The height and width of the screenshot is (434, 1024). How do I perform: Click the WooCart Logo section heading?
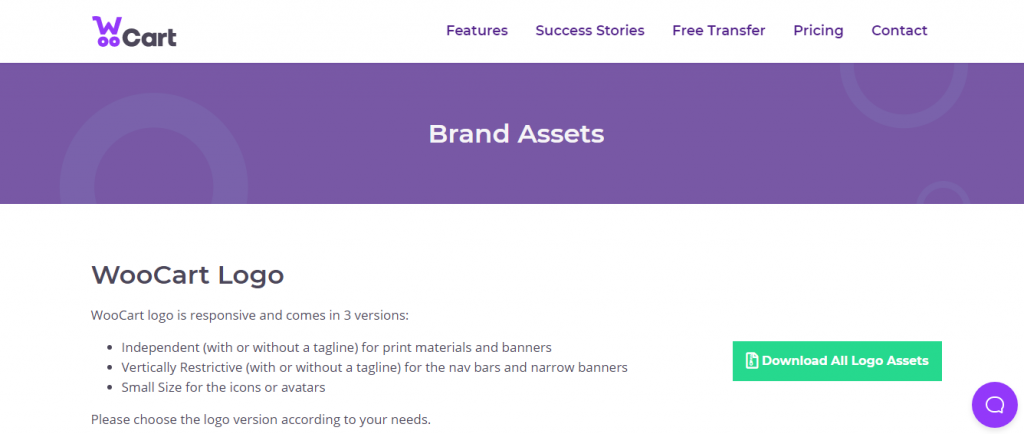(x=187, y=275)
